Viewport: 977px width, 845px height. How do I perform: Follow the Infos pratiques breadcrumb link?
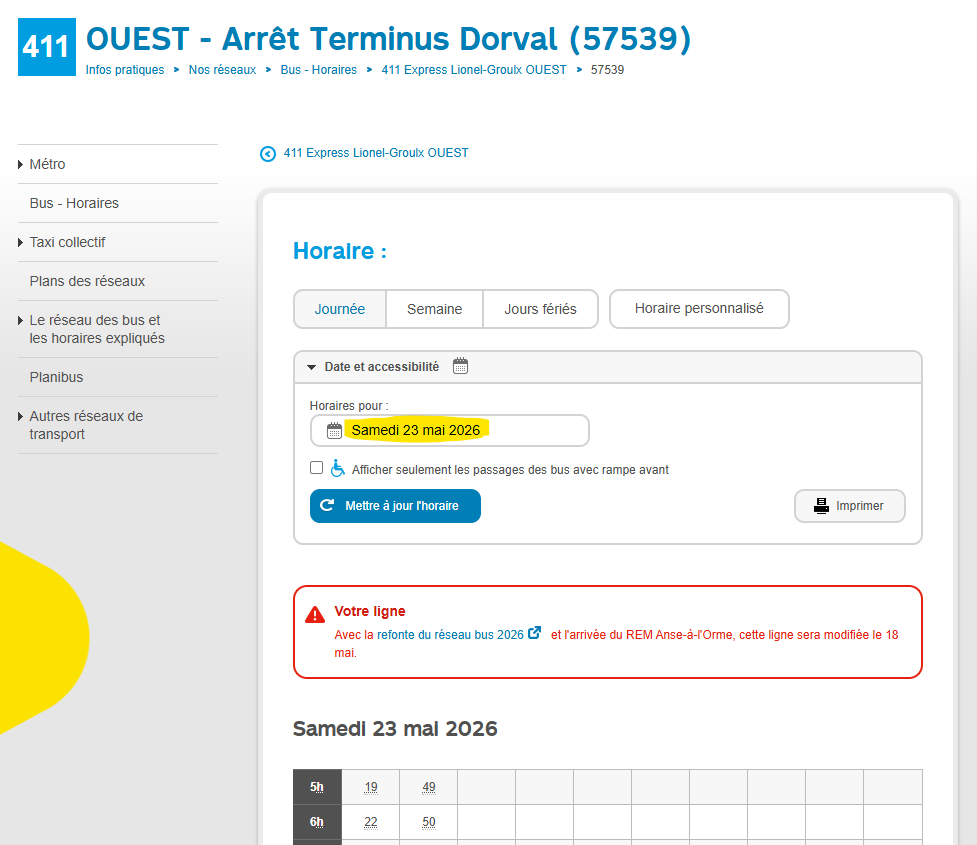tap(125, 70)
